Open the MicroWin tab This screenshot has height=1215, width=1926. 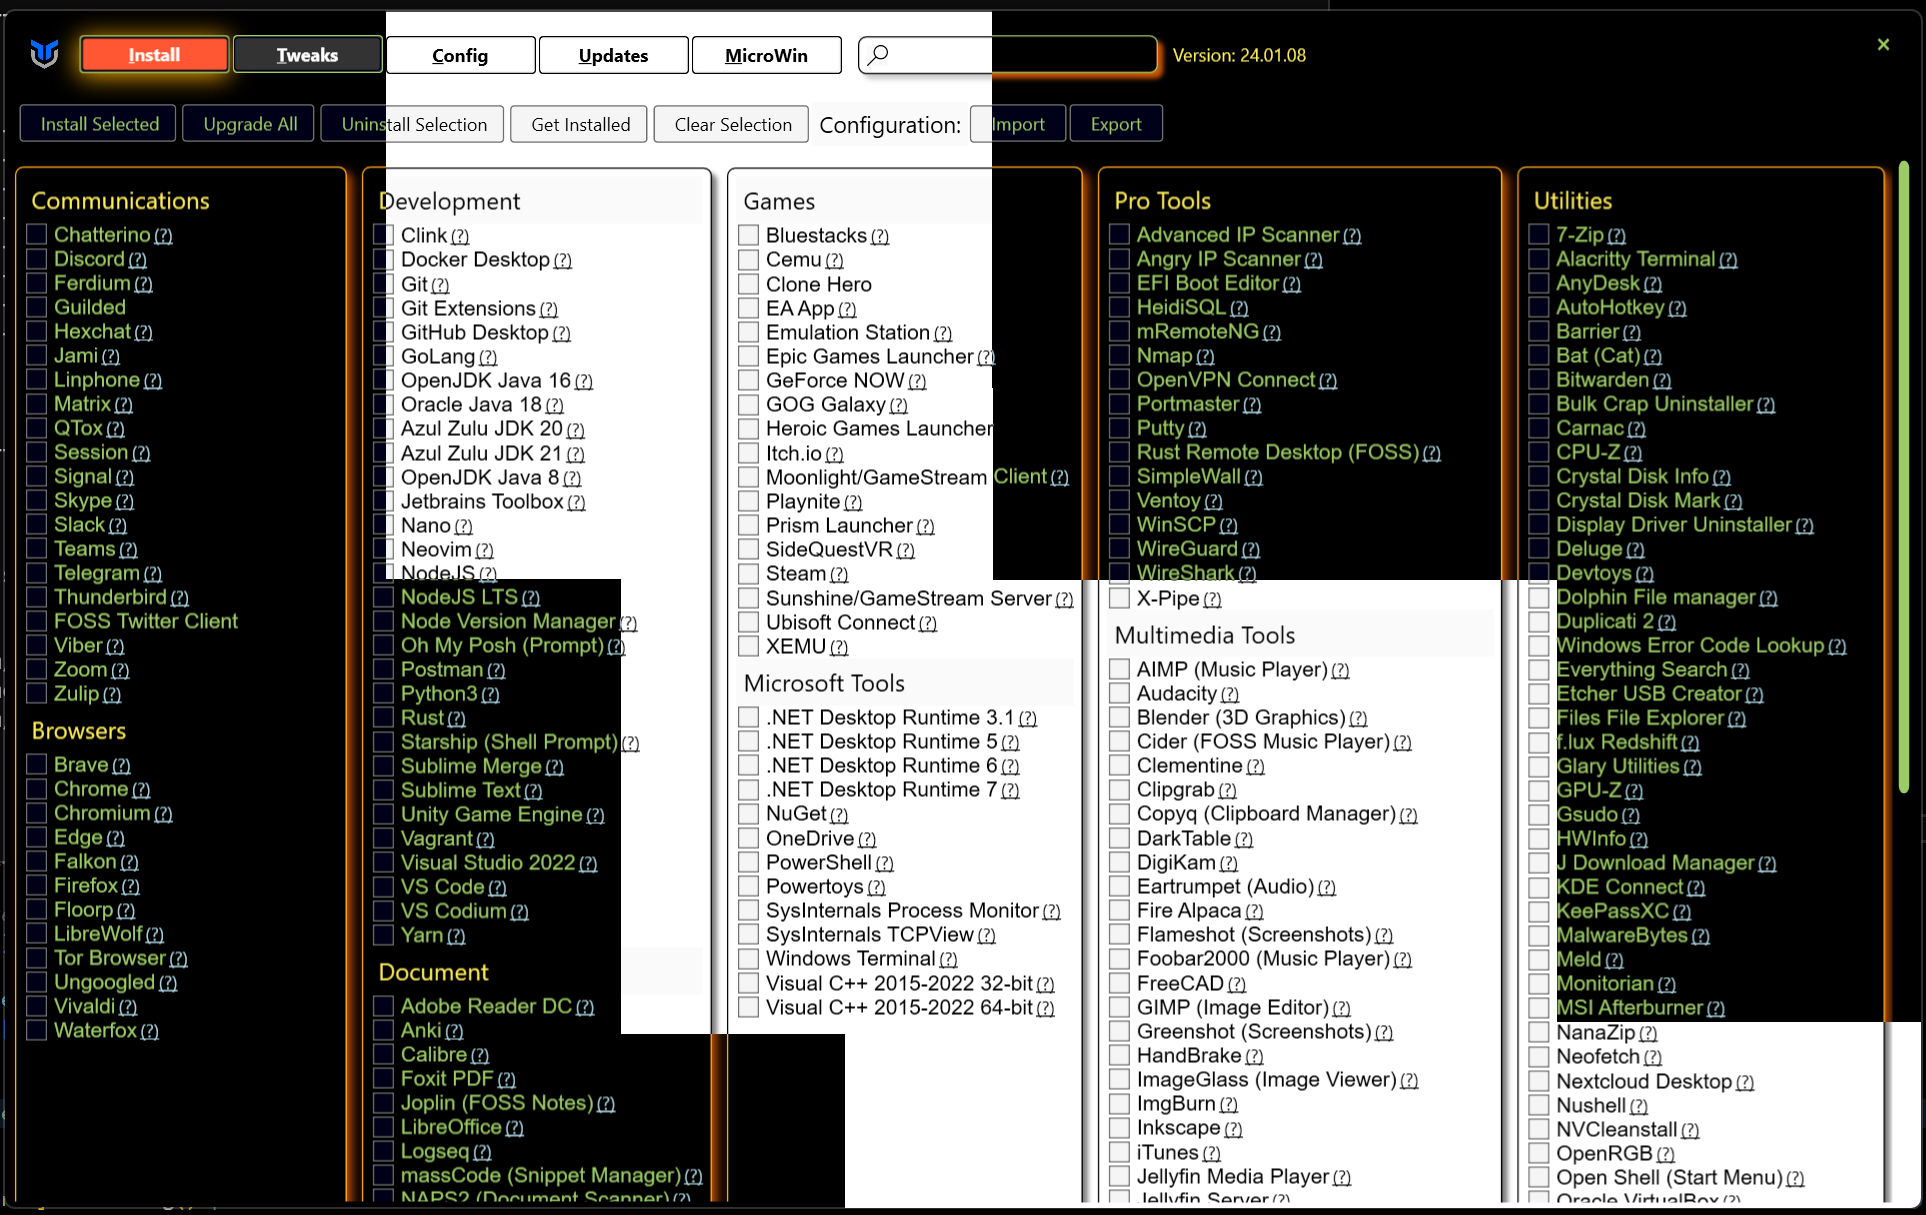pos(766,55)
